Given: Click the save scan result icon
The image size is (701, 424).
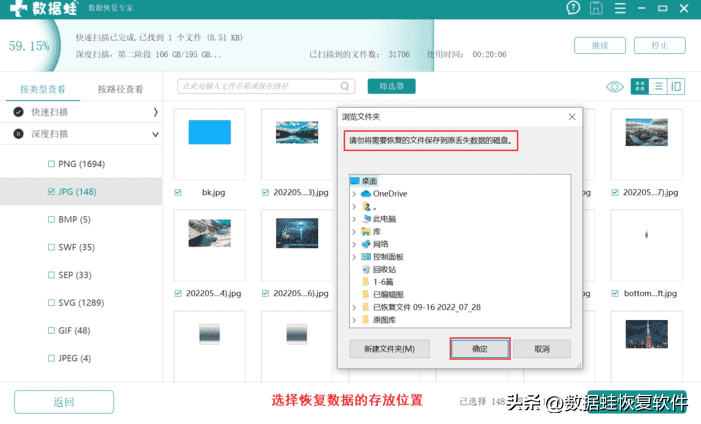Looking at the screenshot, I should coord(596,8).
